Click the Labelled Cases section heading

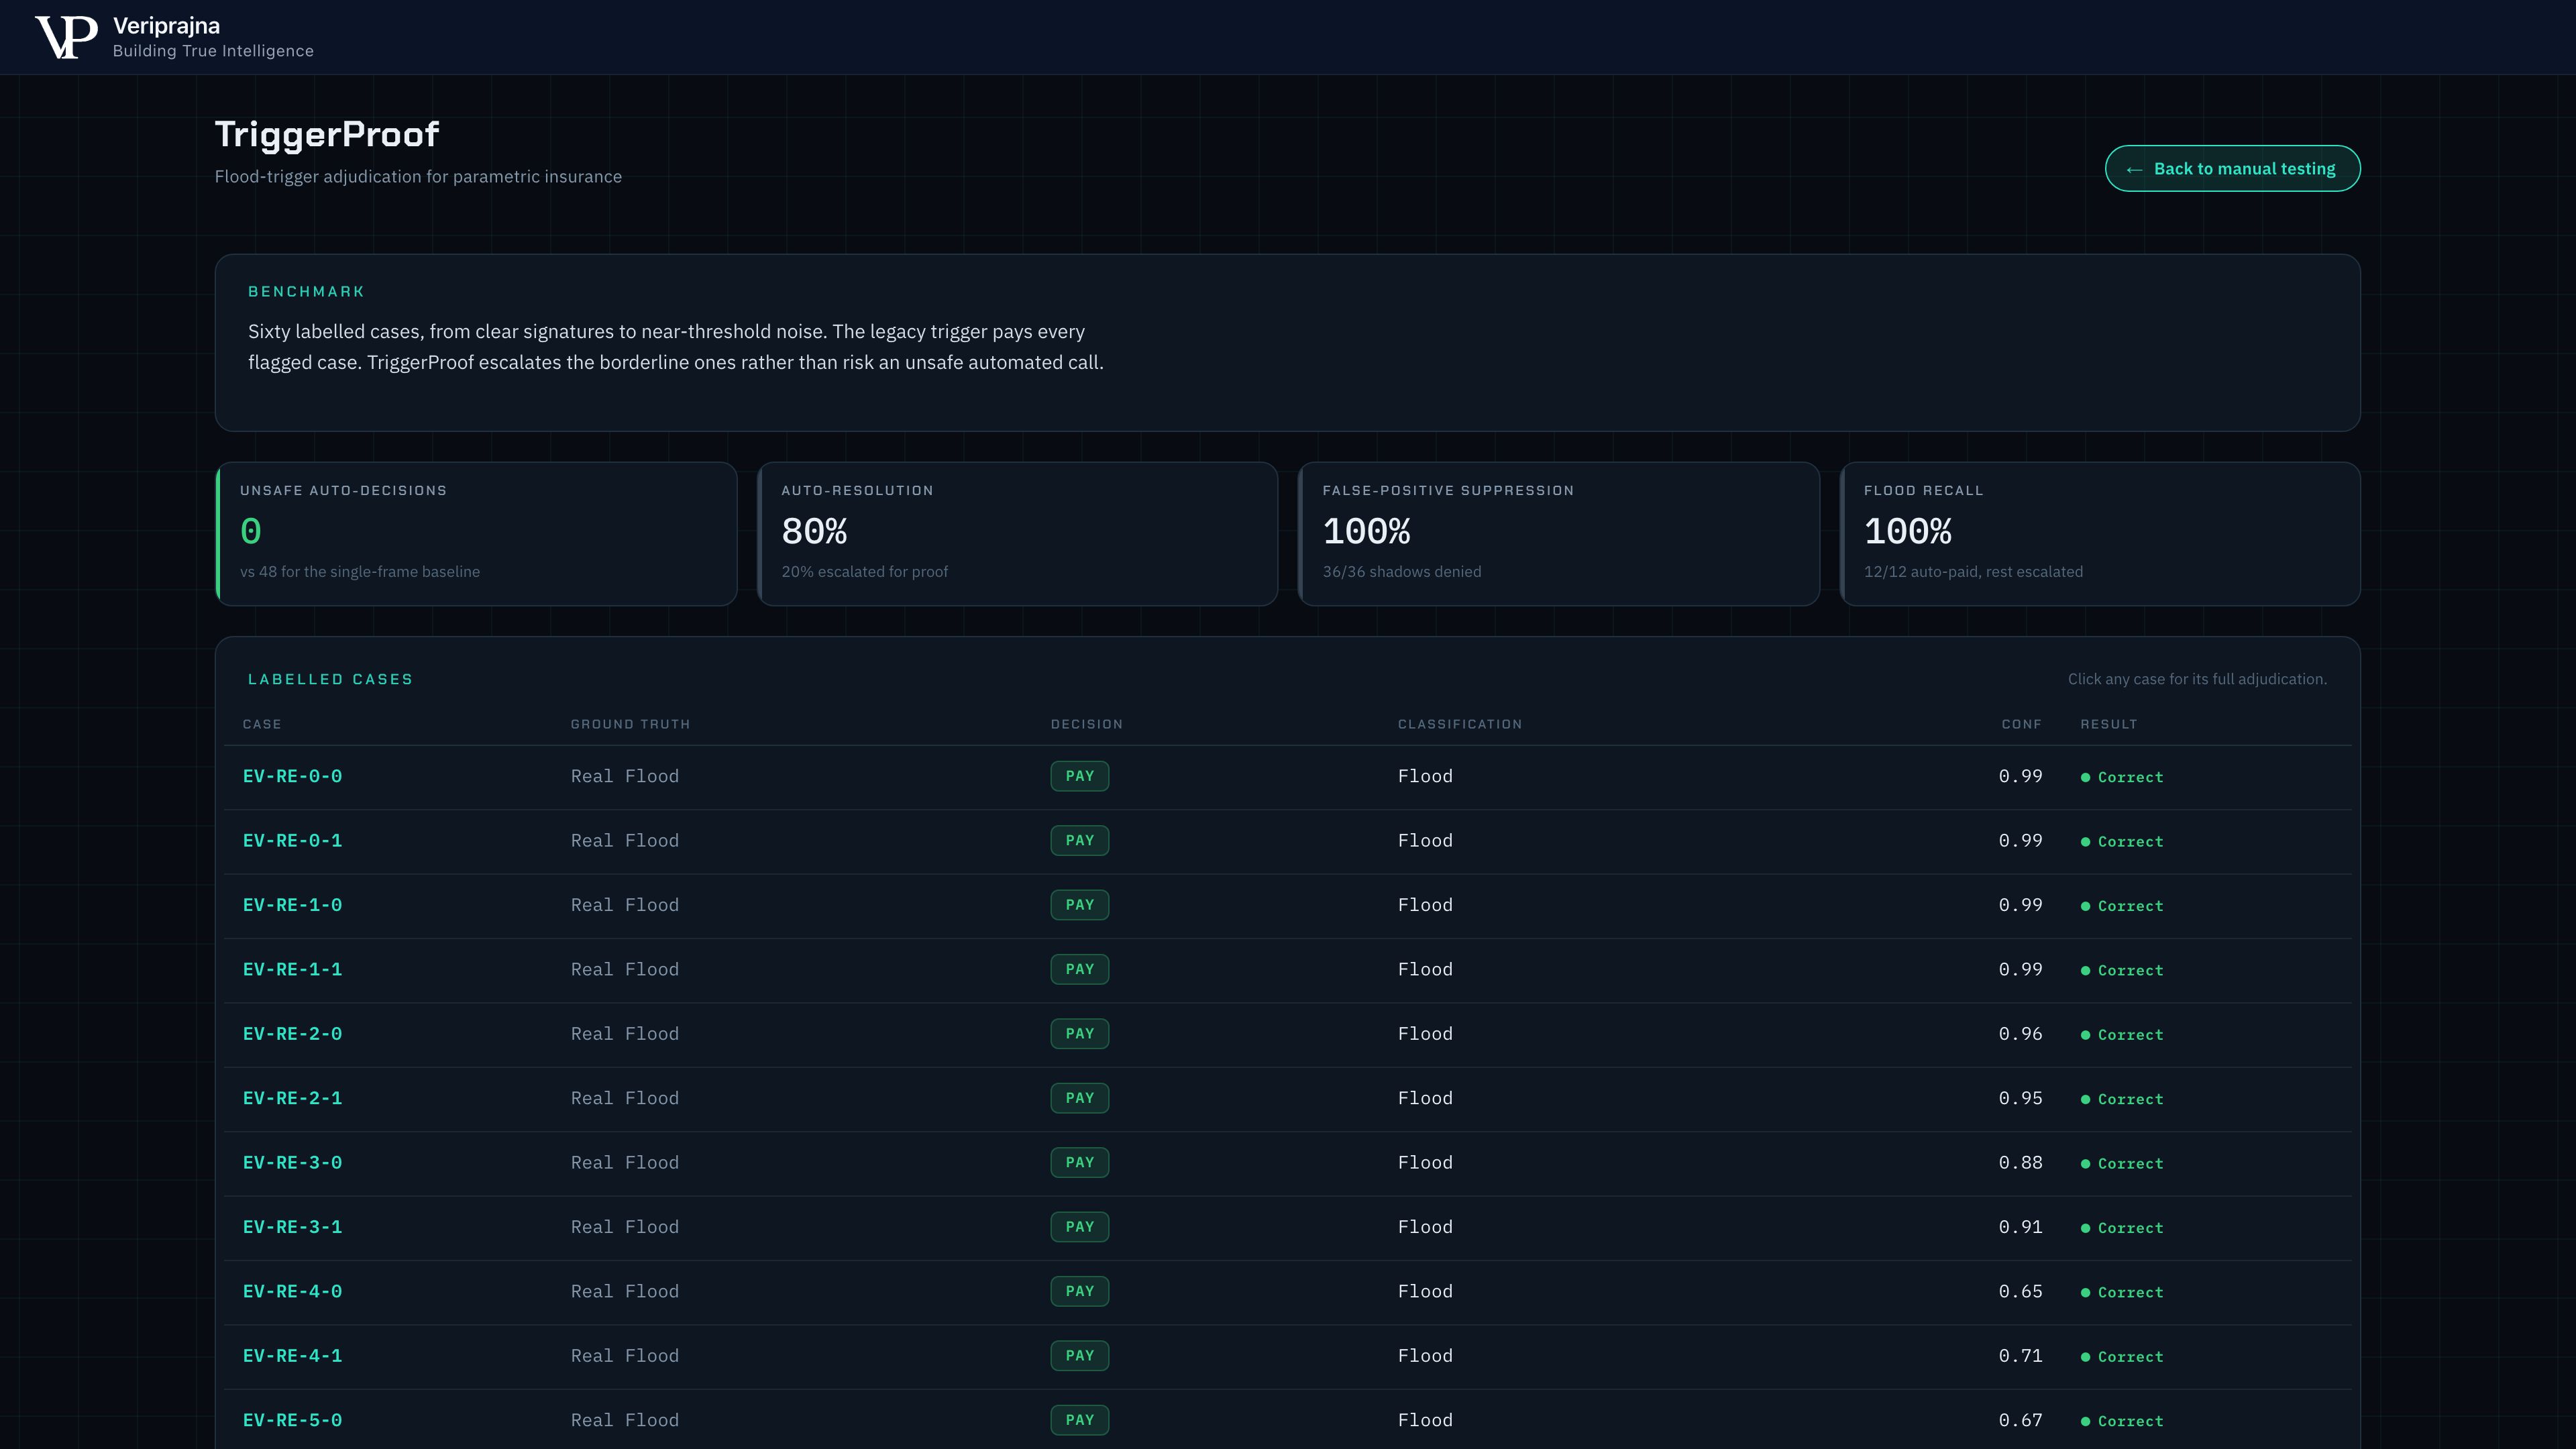[330, 680]
